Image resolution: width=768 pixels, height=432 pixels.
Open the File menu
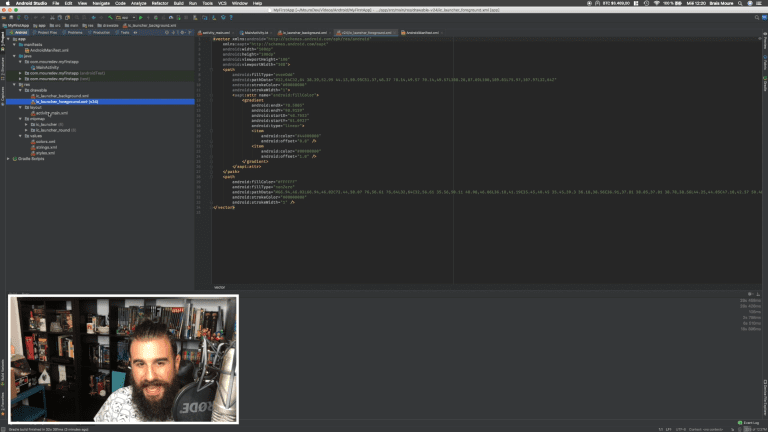point(55,3)
